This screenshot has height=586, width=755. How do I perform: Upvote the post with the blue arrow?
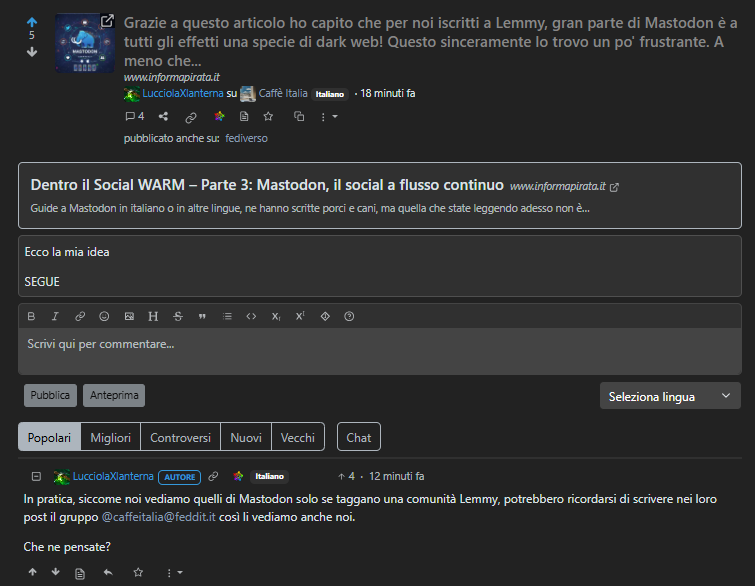coord(31,21)
